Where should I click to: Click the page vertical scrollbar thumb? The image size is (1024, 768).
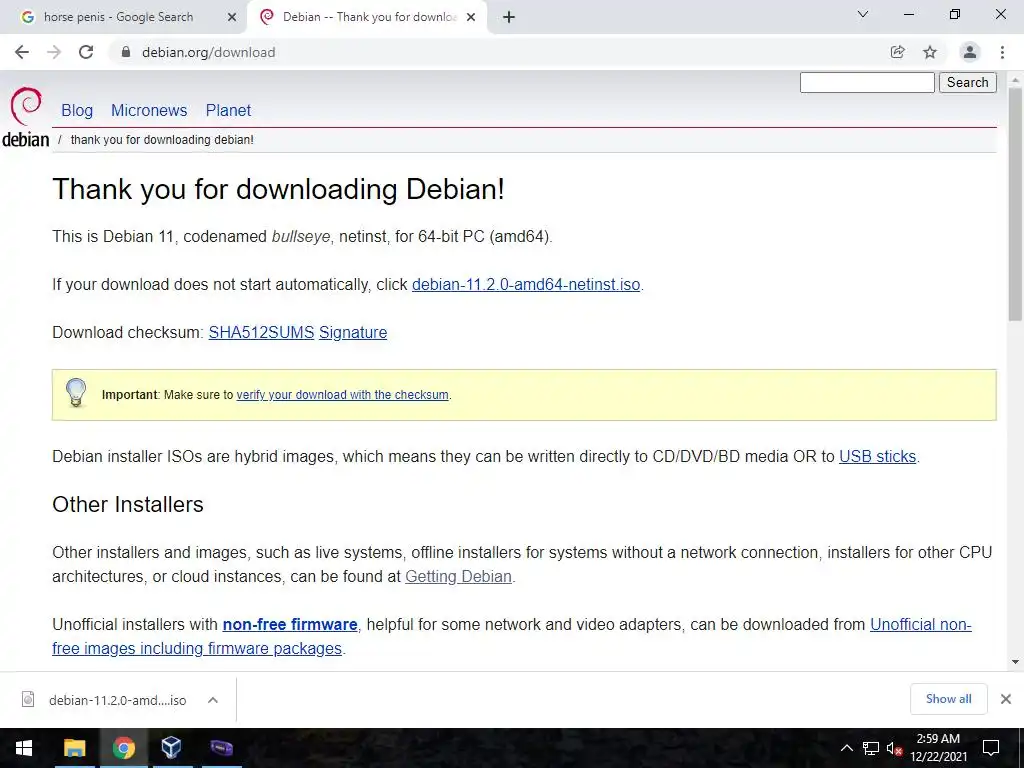(x=1015, y=204)
